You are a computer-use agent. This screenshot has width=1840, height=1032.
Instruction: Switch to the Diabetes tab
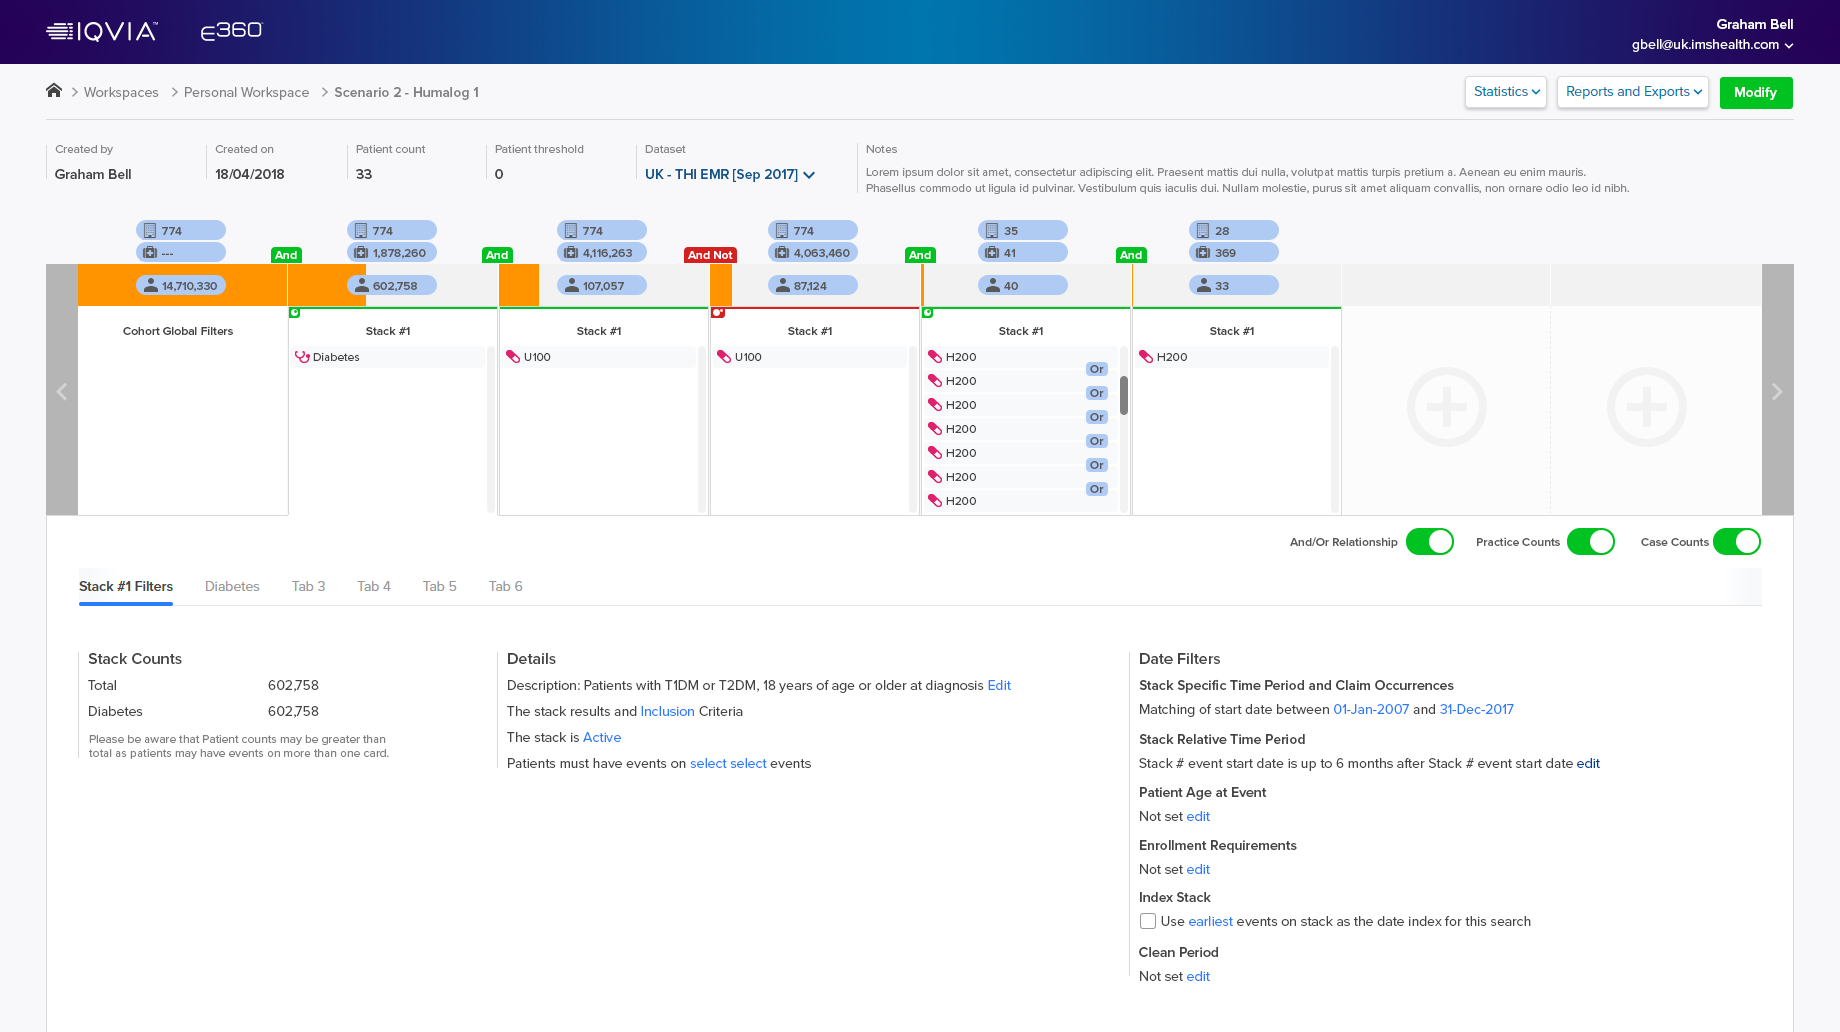click(232, 586)
